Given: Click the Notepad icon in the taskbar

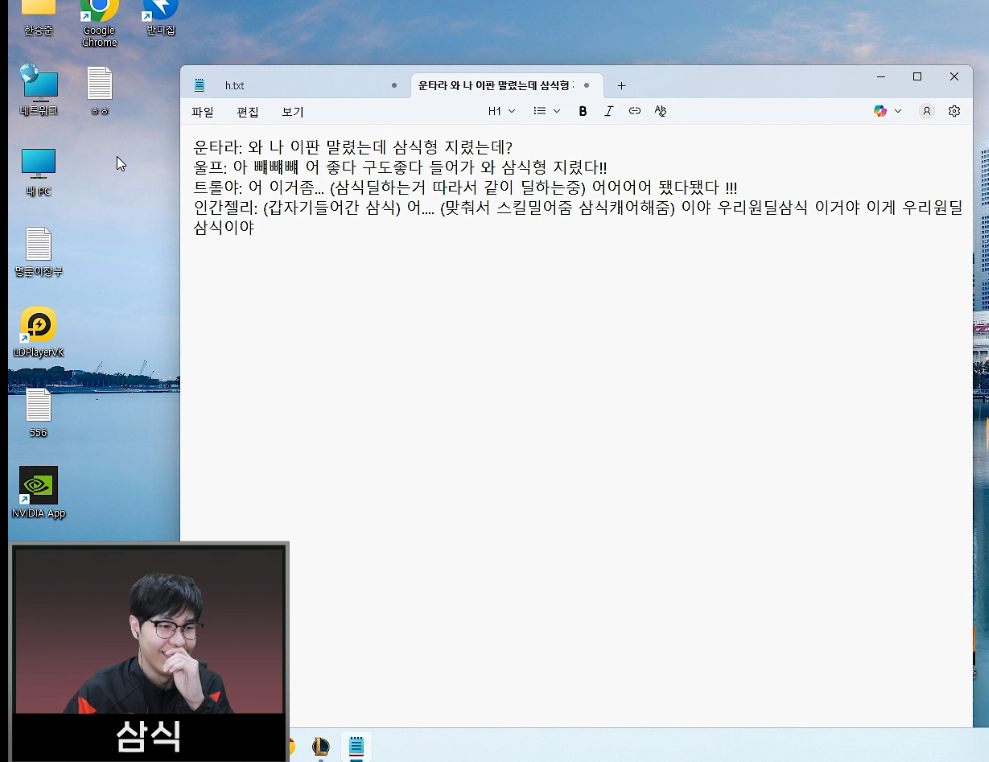Looking at the screenshot, I should pos(355,746).
